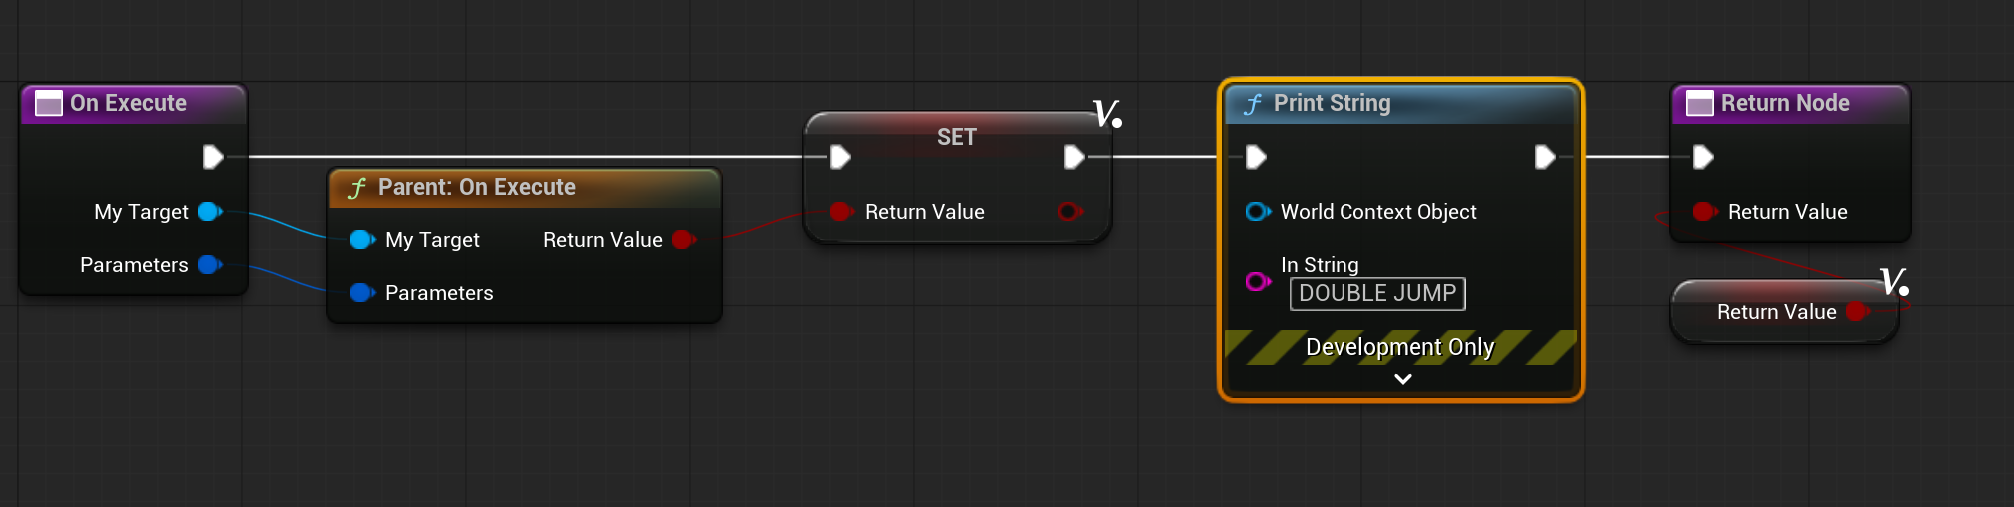Edit the DOUBLE JUMP string field
The height and width of the screenshot is (507, 2014).
[1378, 294]
